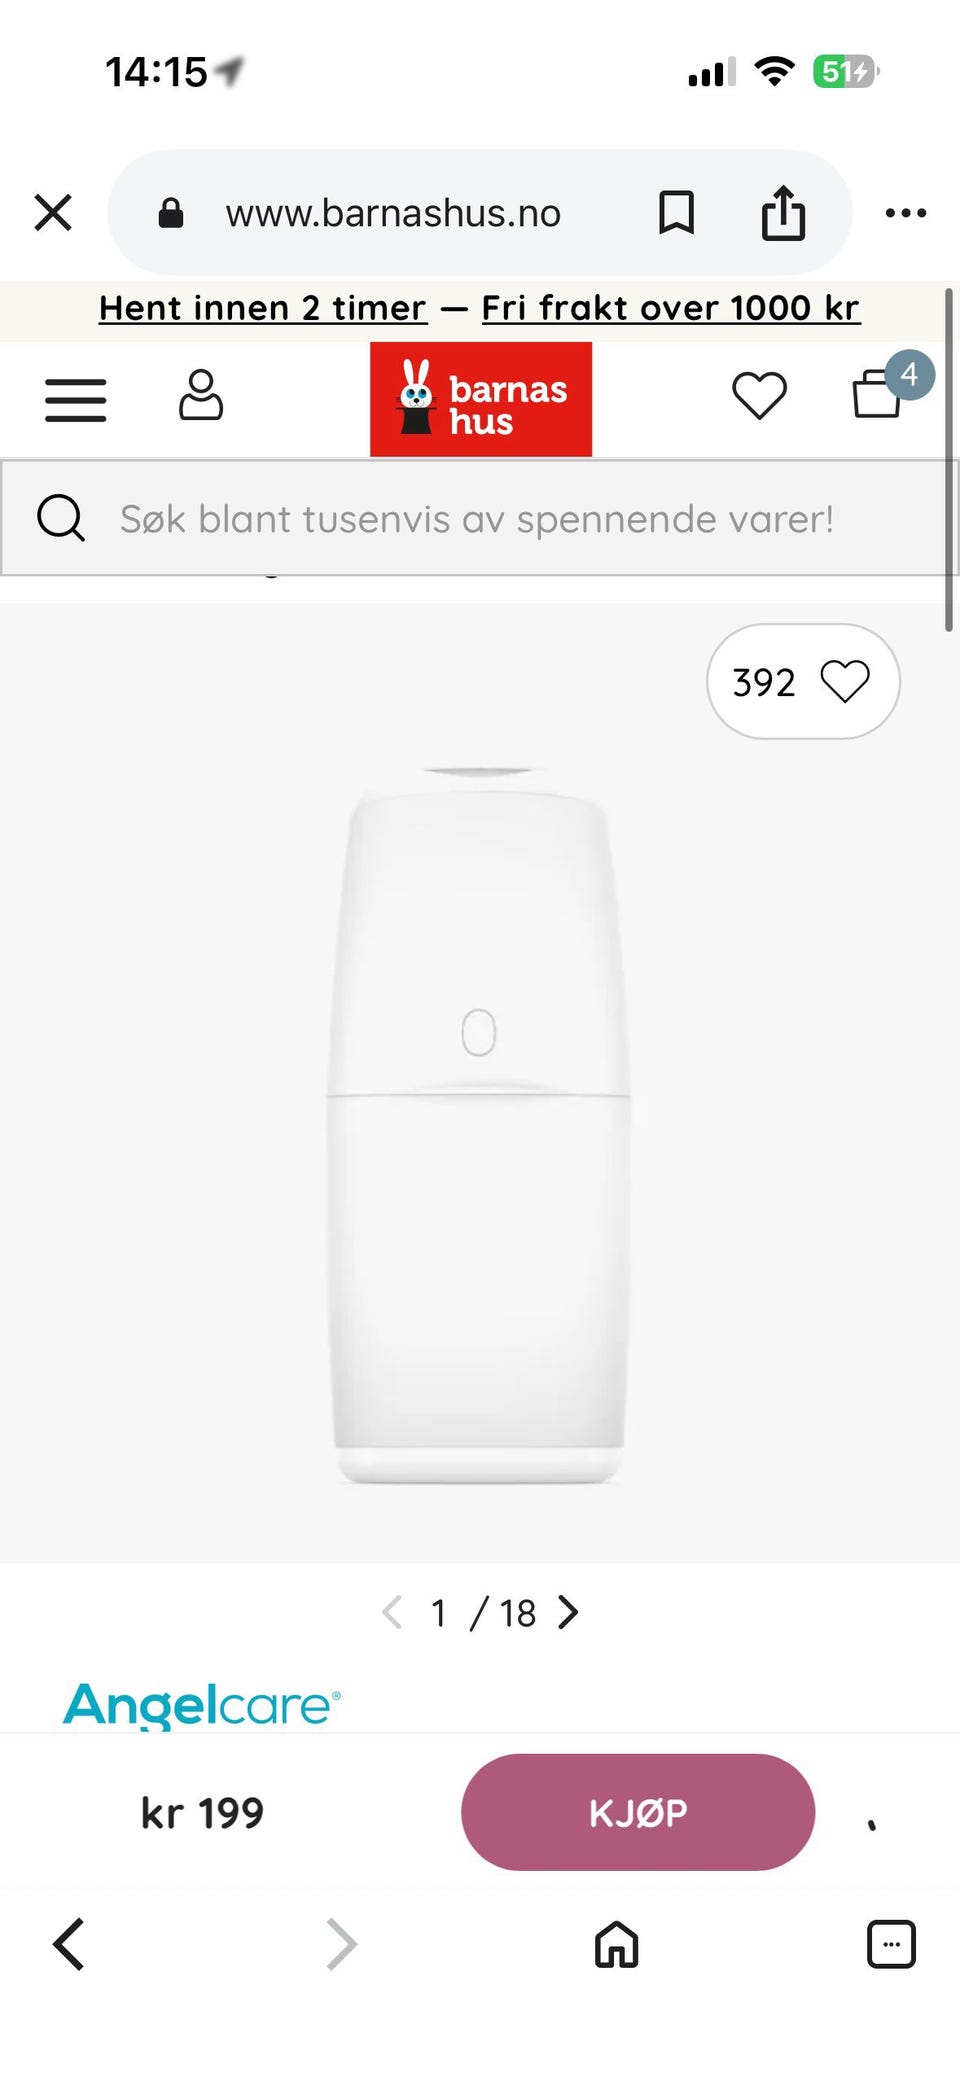Bookmark this page in the browser

676,213
